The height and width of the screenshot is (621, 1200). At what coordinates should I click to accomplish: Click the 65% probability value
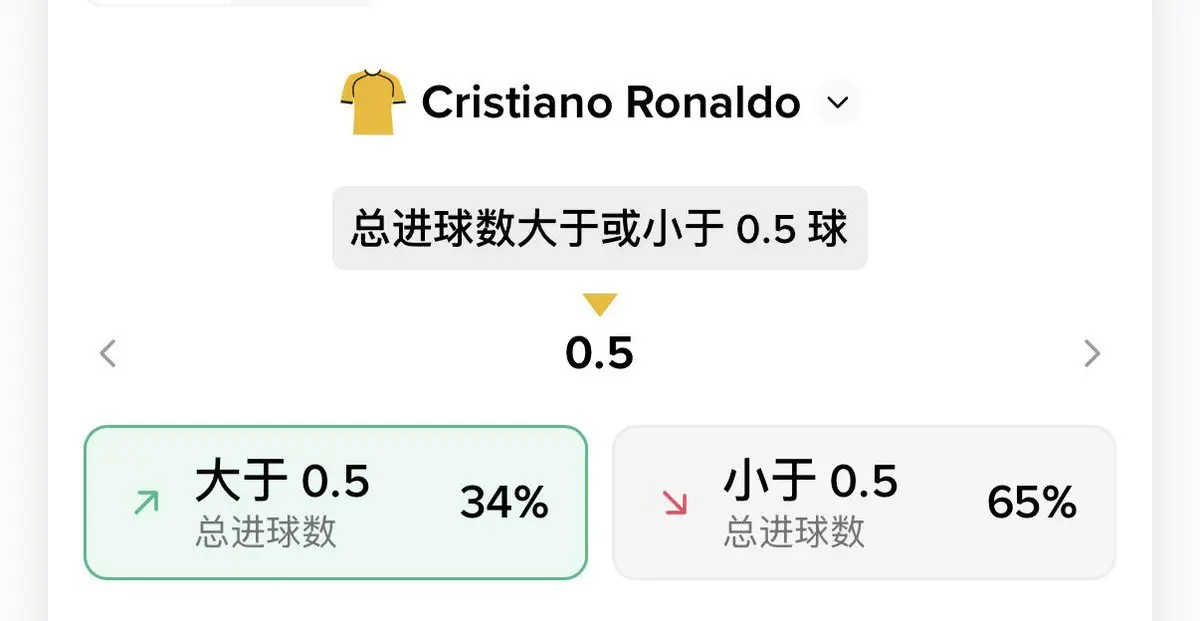coord(1032,503)
